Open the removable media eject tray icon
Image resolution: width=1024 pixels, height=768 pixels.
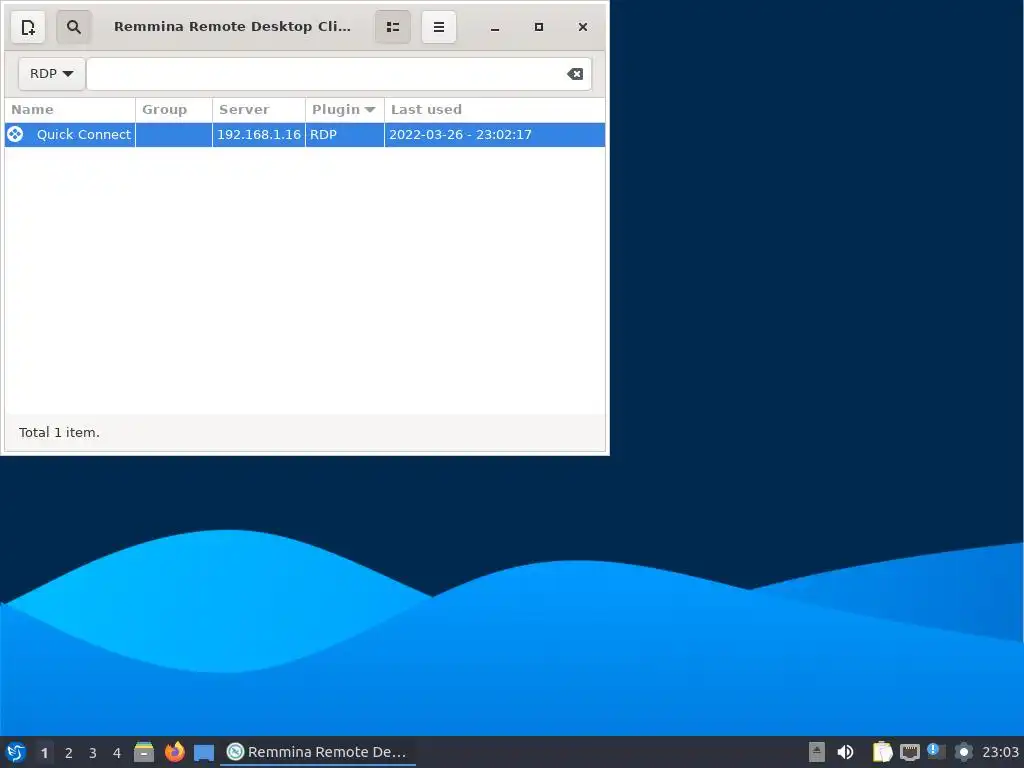pyautogui.click(x=816, y=752)
